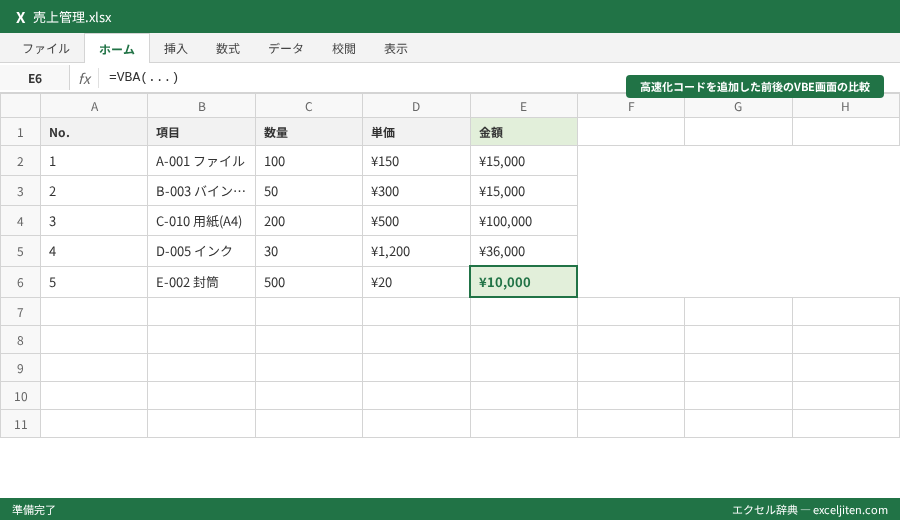Click the green caption banner about VBE画面の比較
The width and height of the screenshot is (900, 520).
click(x=755, y=87)
